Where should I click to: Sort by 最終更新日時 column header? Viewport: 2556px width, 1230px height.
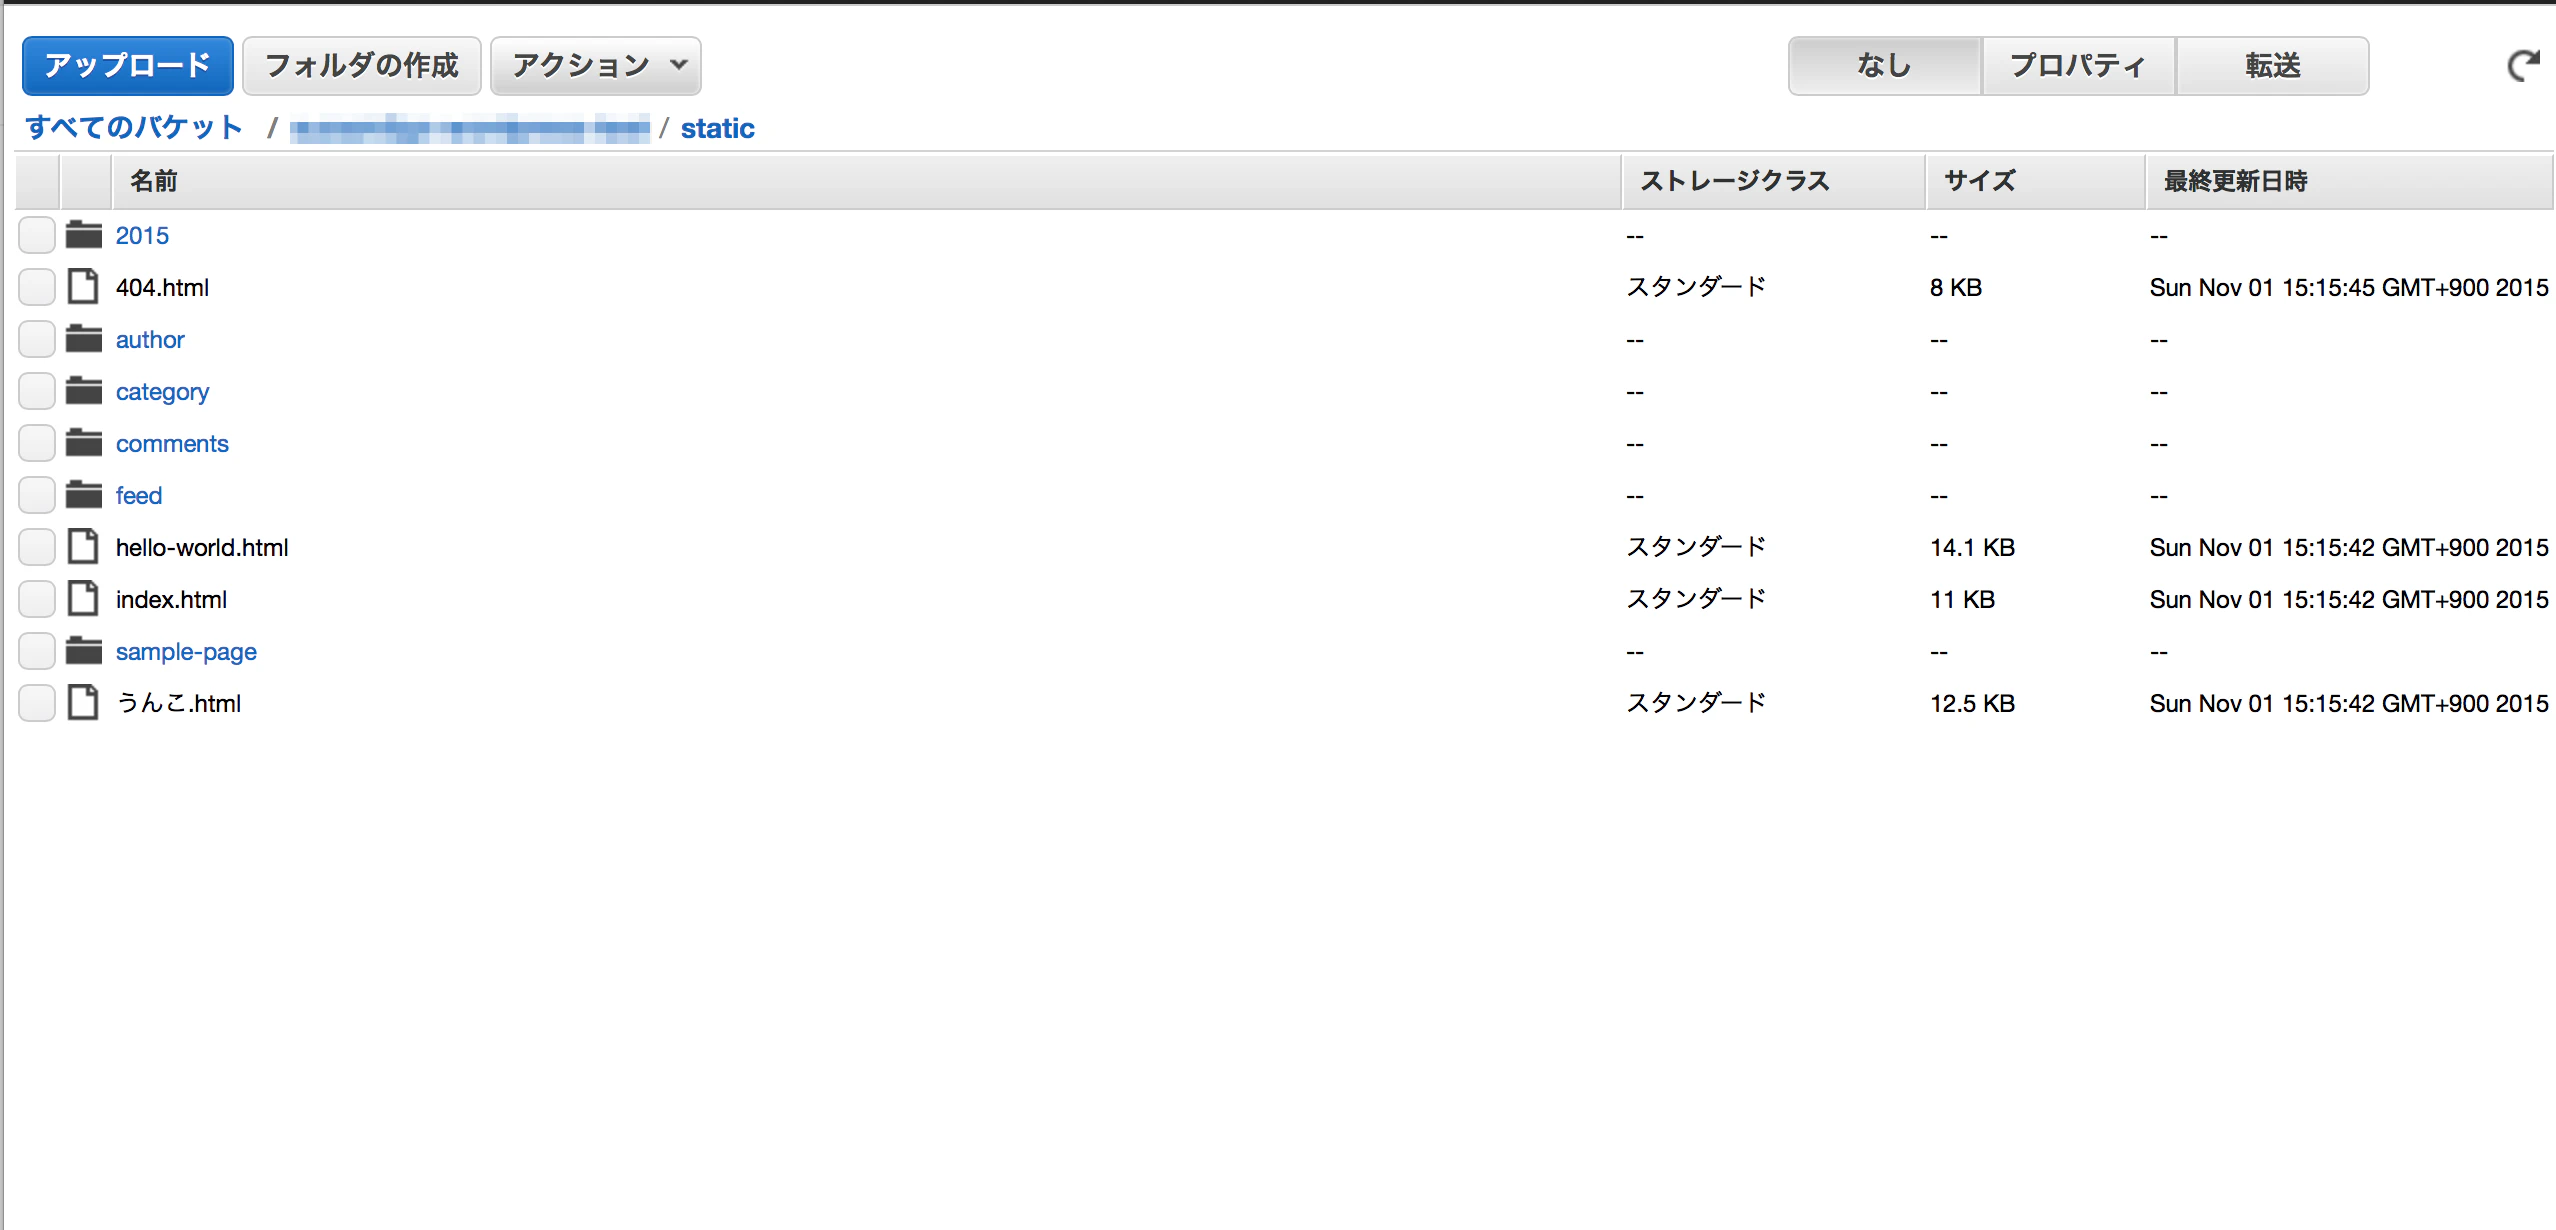[2350, 181]
